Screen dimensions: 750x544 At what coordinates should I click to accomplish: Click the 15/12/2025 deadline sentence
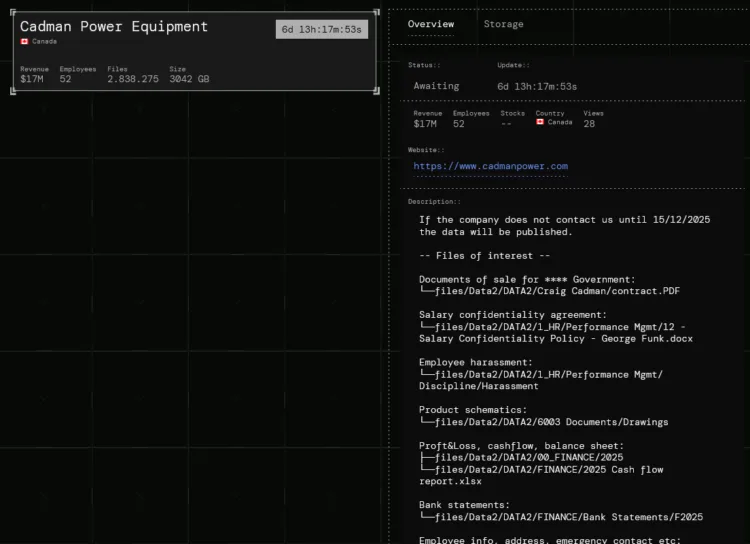(564, 226)
